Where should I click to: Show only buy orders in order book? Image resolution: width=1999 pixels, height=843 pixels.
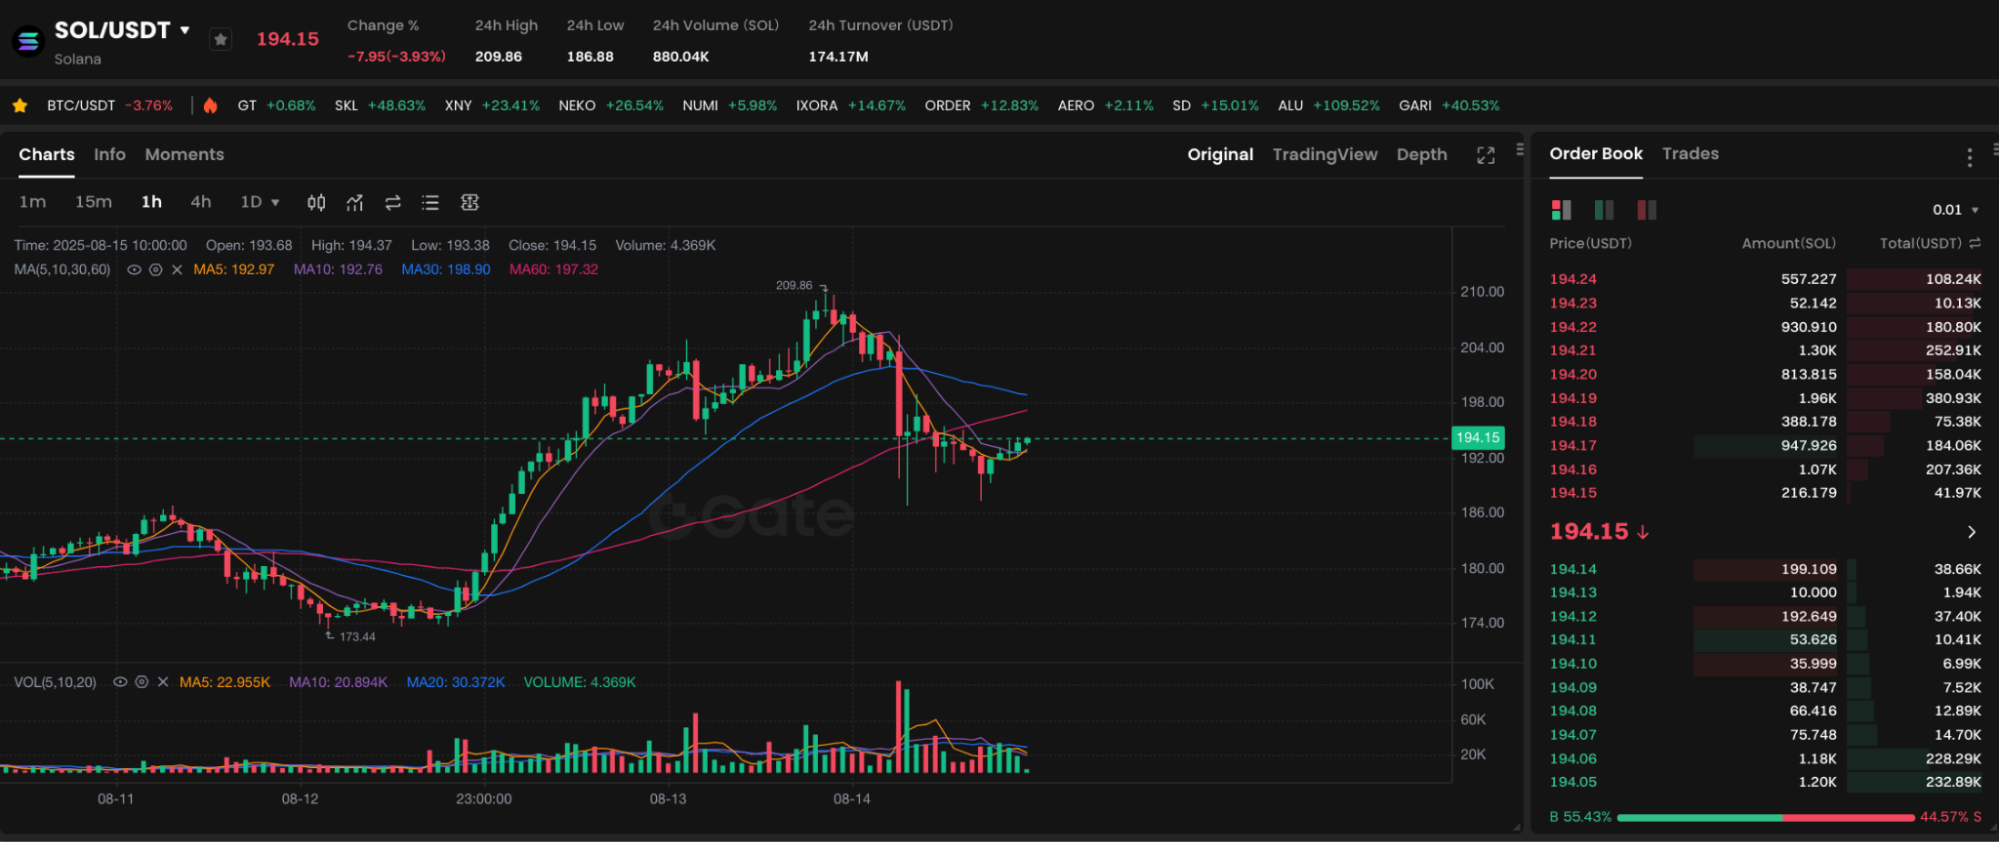coord(1604,209)
